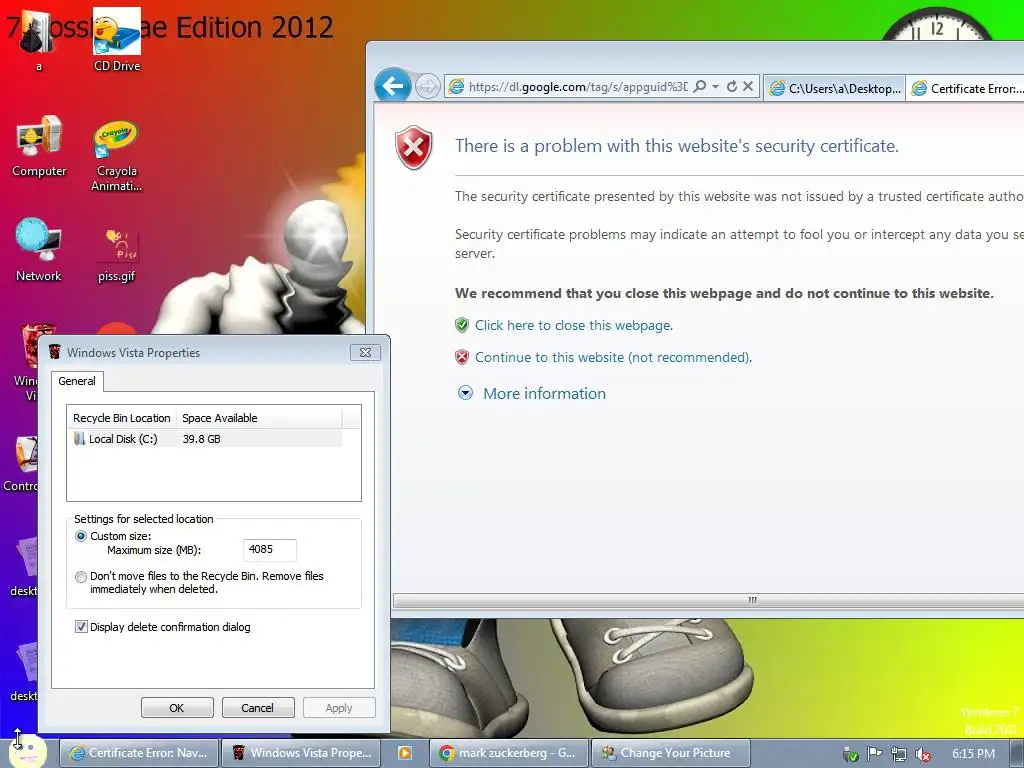Select the Custom size radio button

(x=81, y=536)
